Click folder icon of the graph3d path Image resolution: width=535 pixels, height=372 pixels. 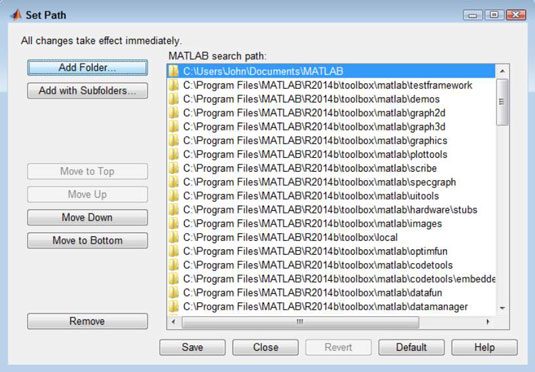(x=174, y=127)
